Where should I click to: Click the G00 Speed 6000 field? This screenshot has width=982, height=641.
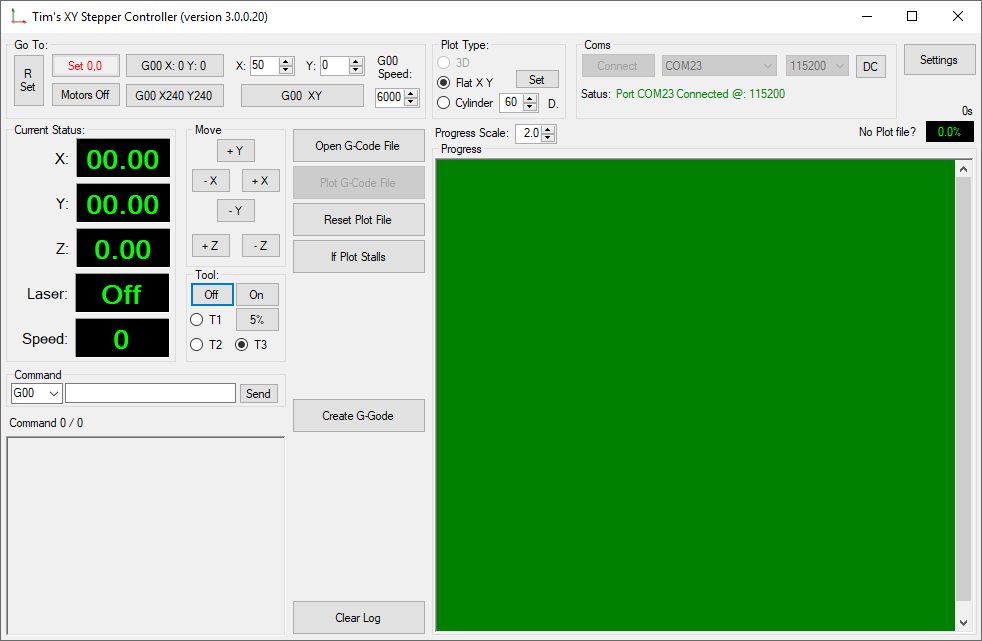390,97
